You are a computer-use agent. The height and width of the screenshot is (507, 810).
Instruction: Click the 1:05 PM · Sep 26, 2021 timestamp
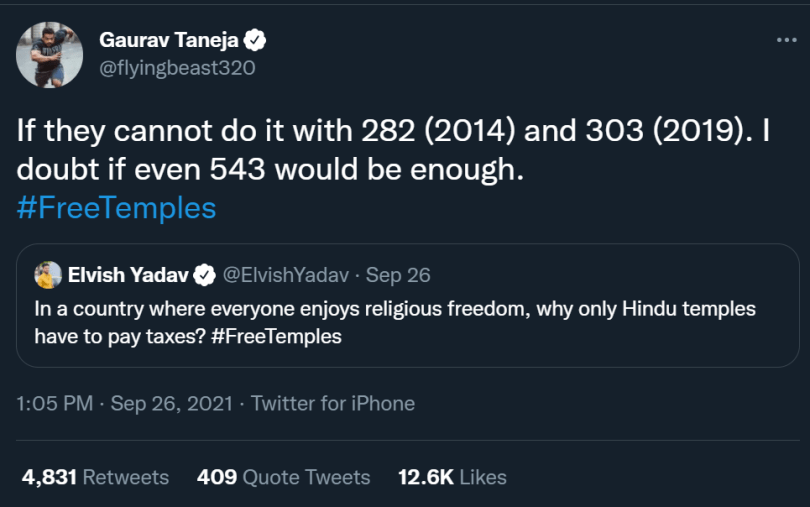coord(124,403)
